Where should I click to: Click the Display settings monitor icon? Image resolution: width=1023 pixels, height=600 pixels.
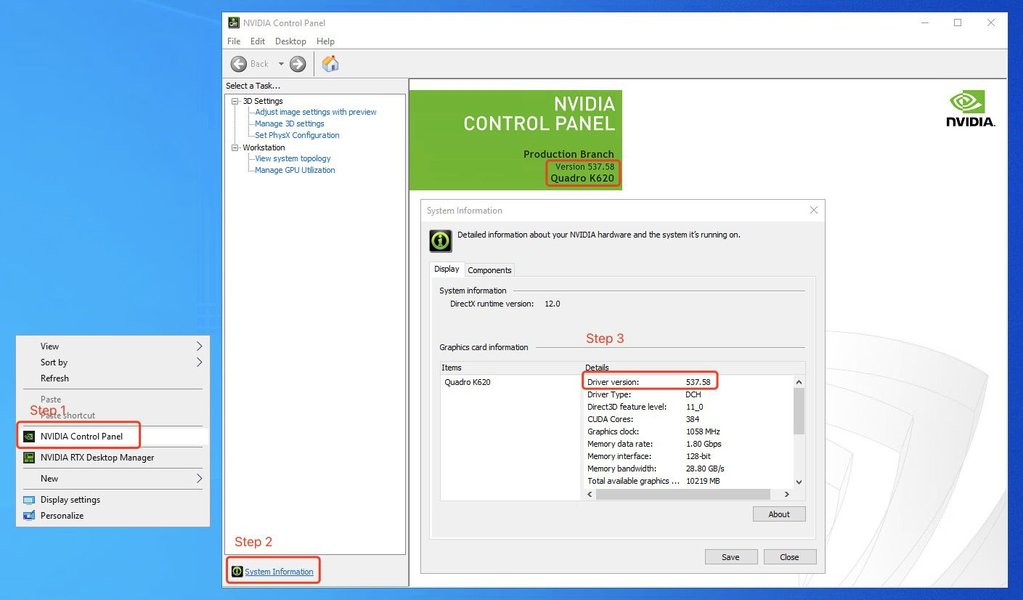pyautogui.click(x=29, y=500)
